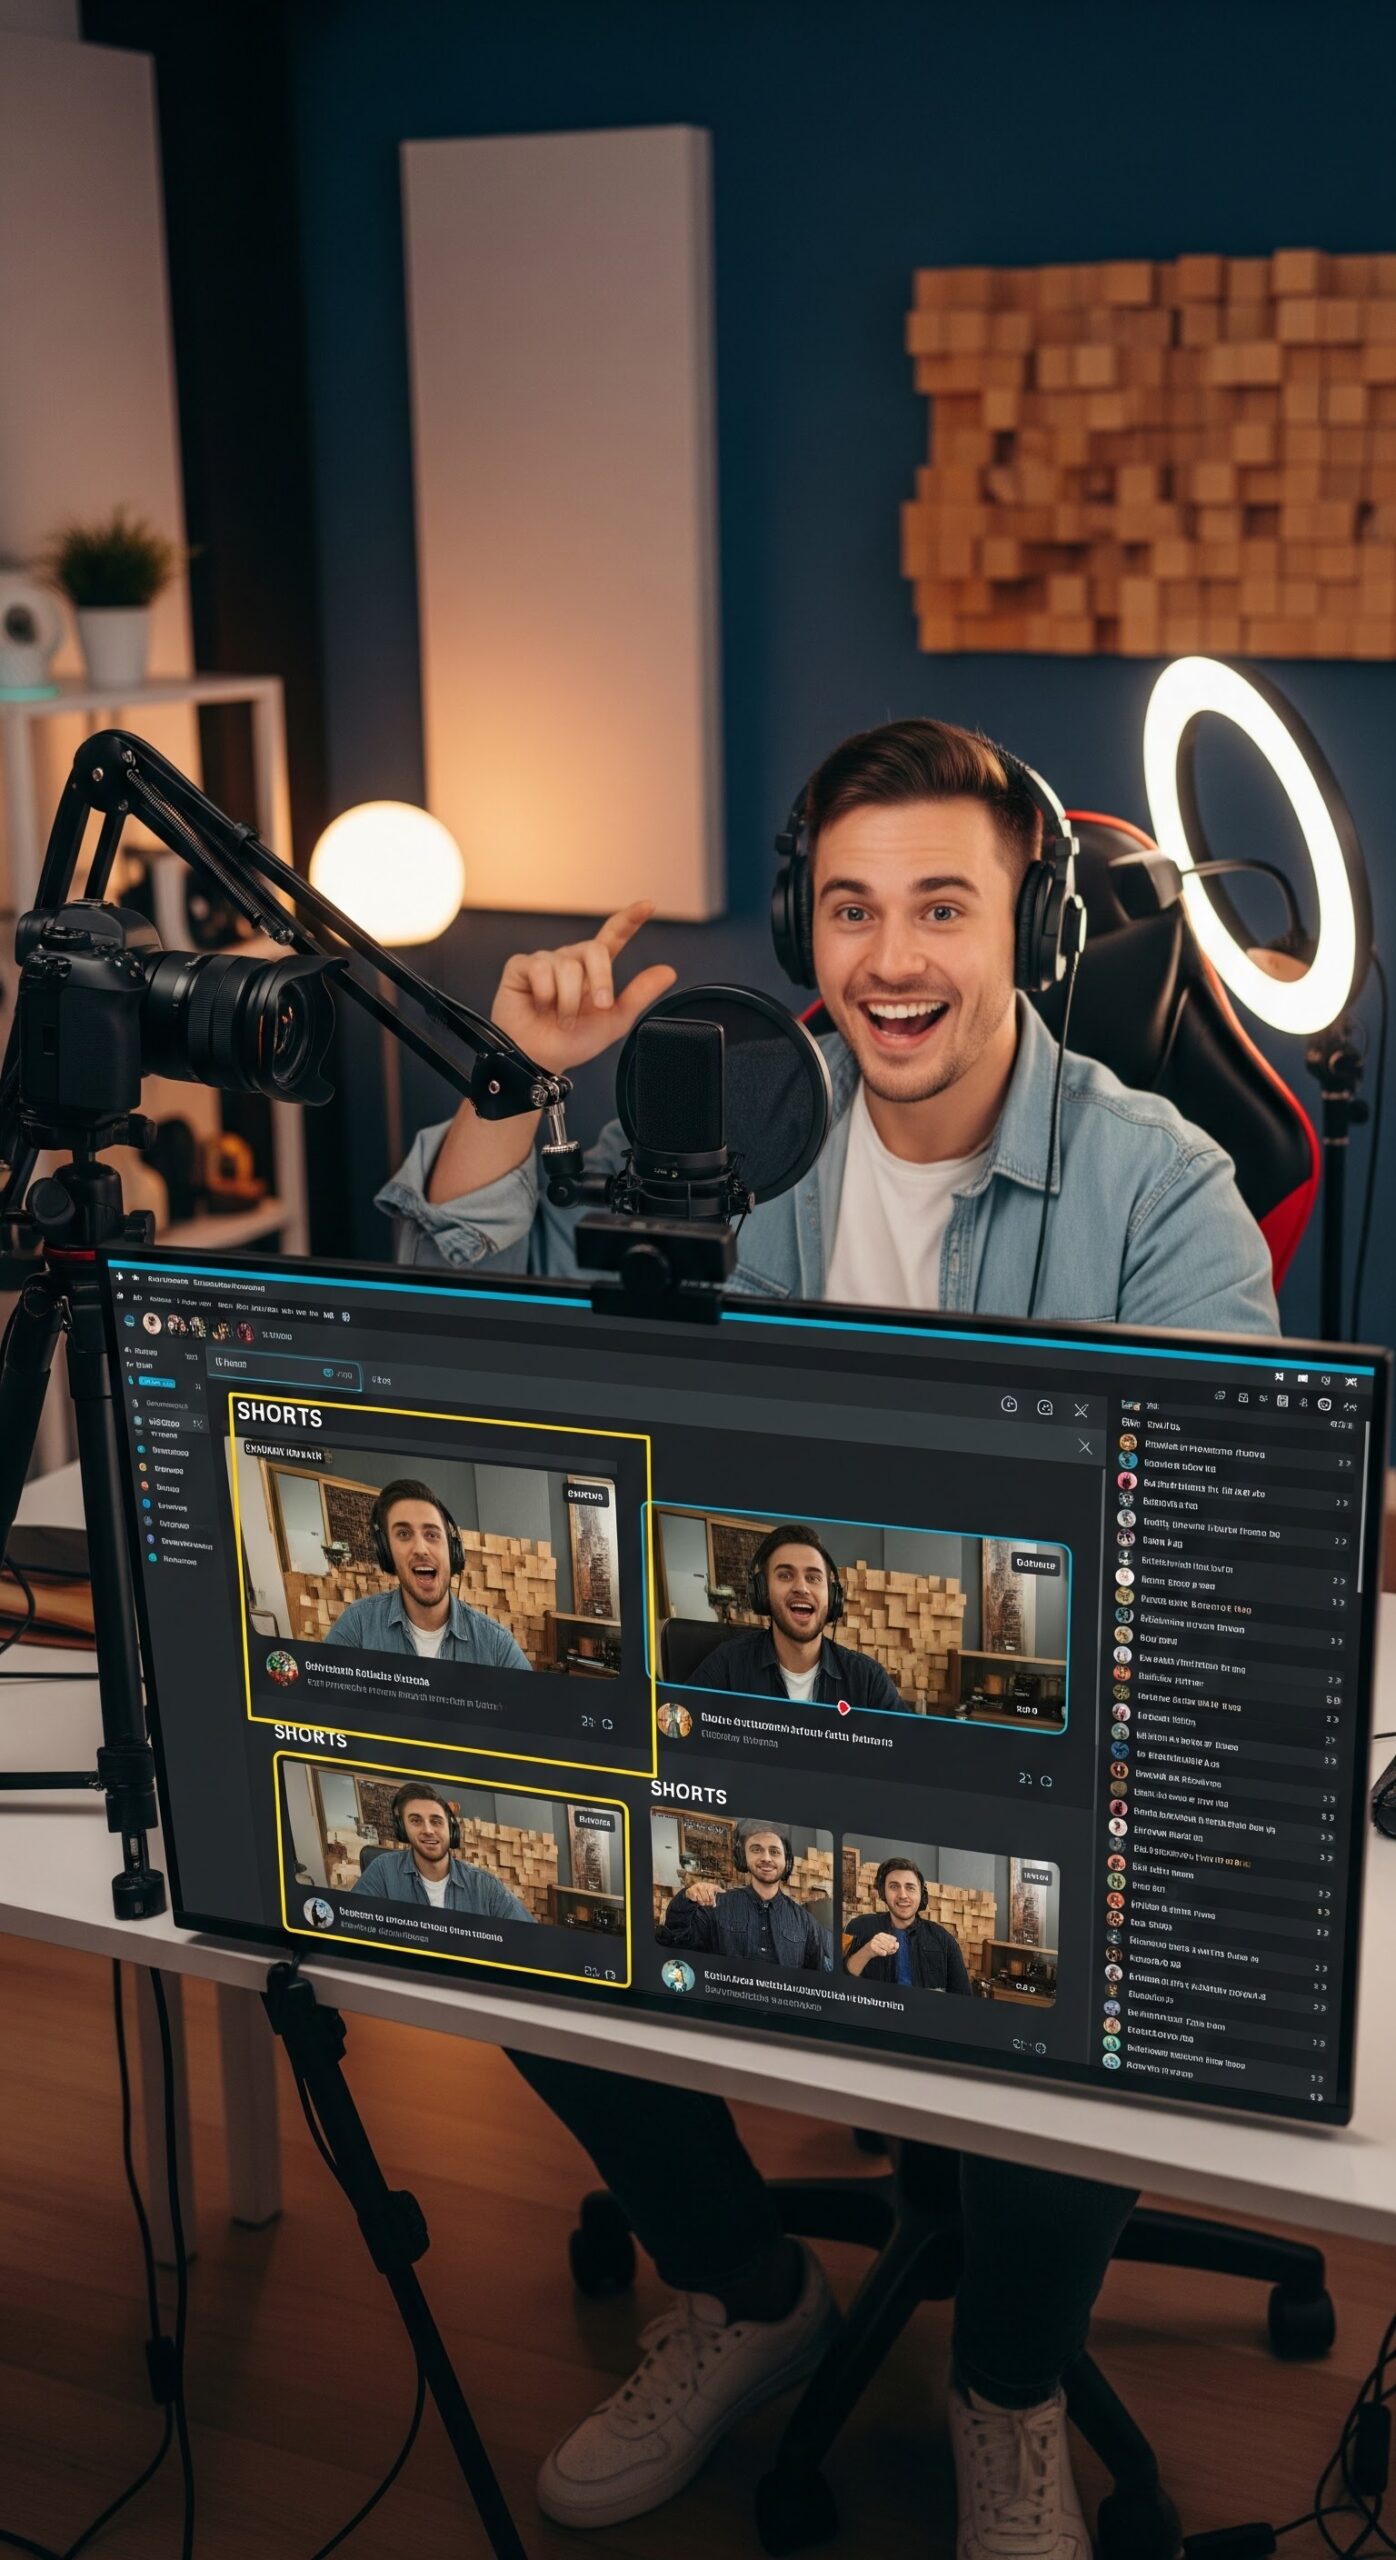Open the channel avatar under the large yellow-framed video
The image size is (1396, 2560).
click(x=281, y=1668)
